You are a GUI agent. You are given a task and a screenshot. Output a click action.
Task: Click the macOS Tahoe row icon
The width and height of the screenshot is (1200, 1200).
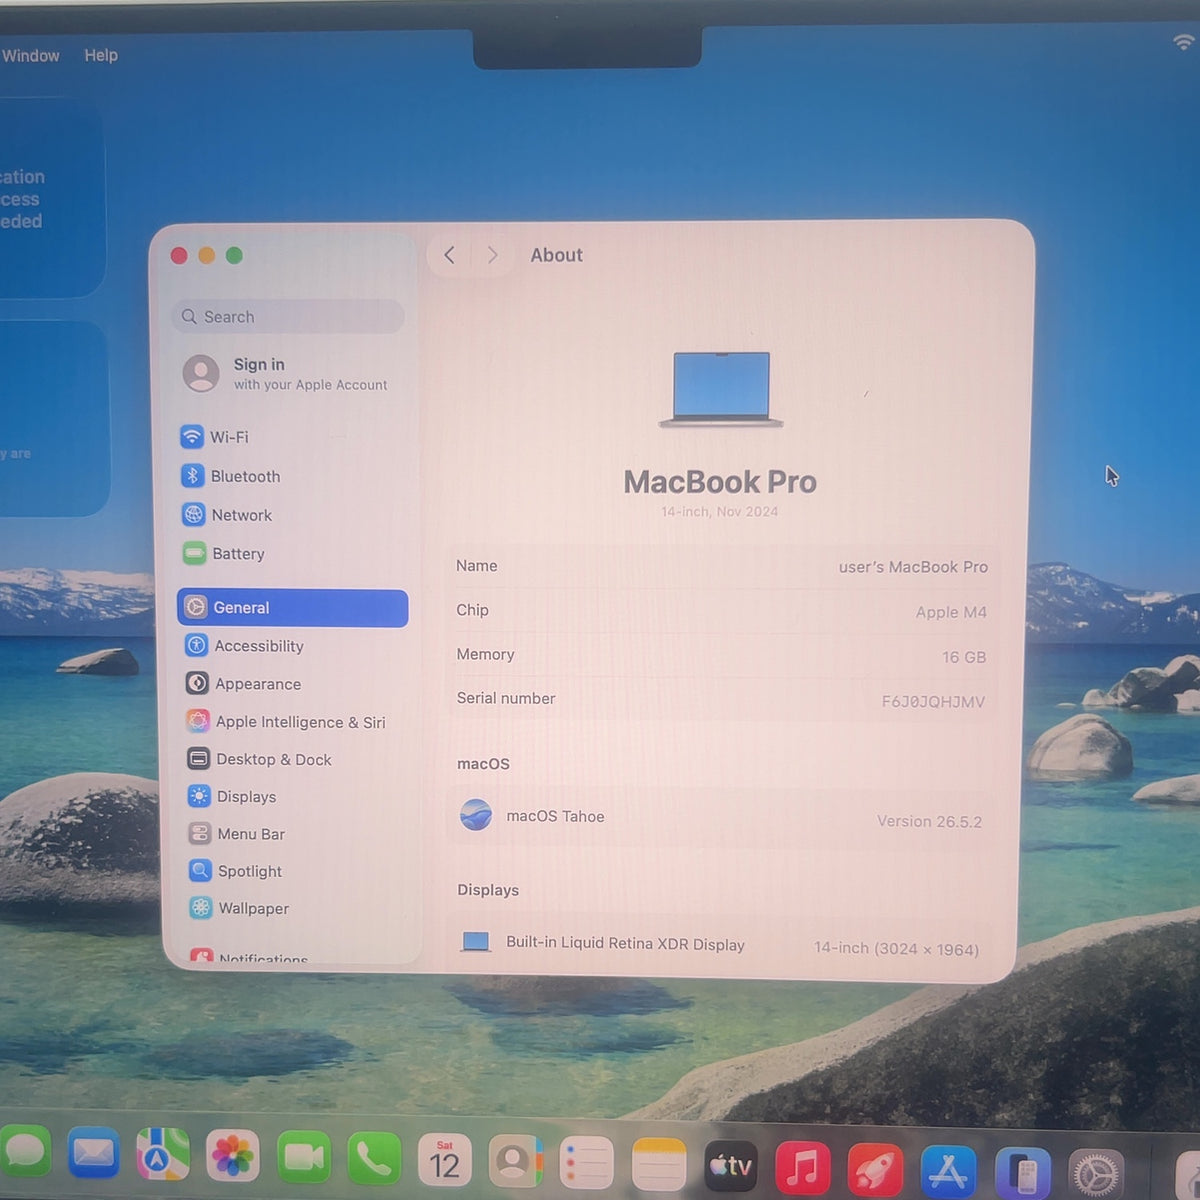(476, 815)
